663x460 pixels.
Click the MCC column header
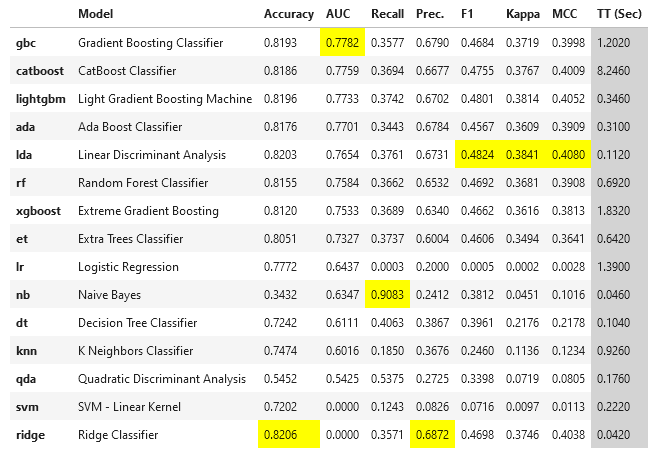[x=564, y=14]
